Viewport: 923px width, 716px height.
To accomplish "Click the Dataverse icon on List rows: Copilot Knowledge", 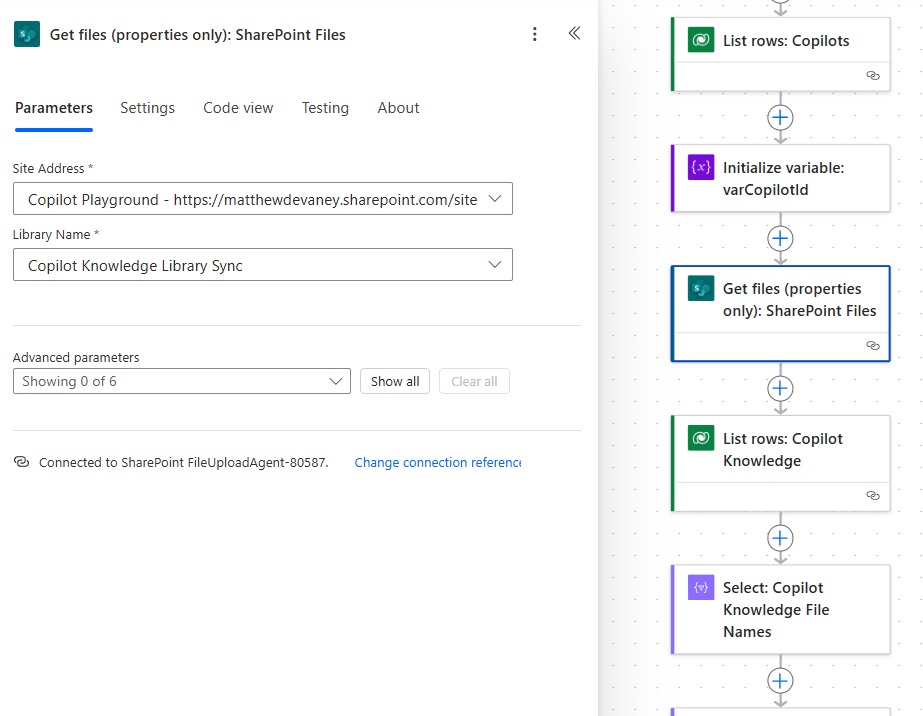I will [x=700, y=438].
